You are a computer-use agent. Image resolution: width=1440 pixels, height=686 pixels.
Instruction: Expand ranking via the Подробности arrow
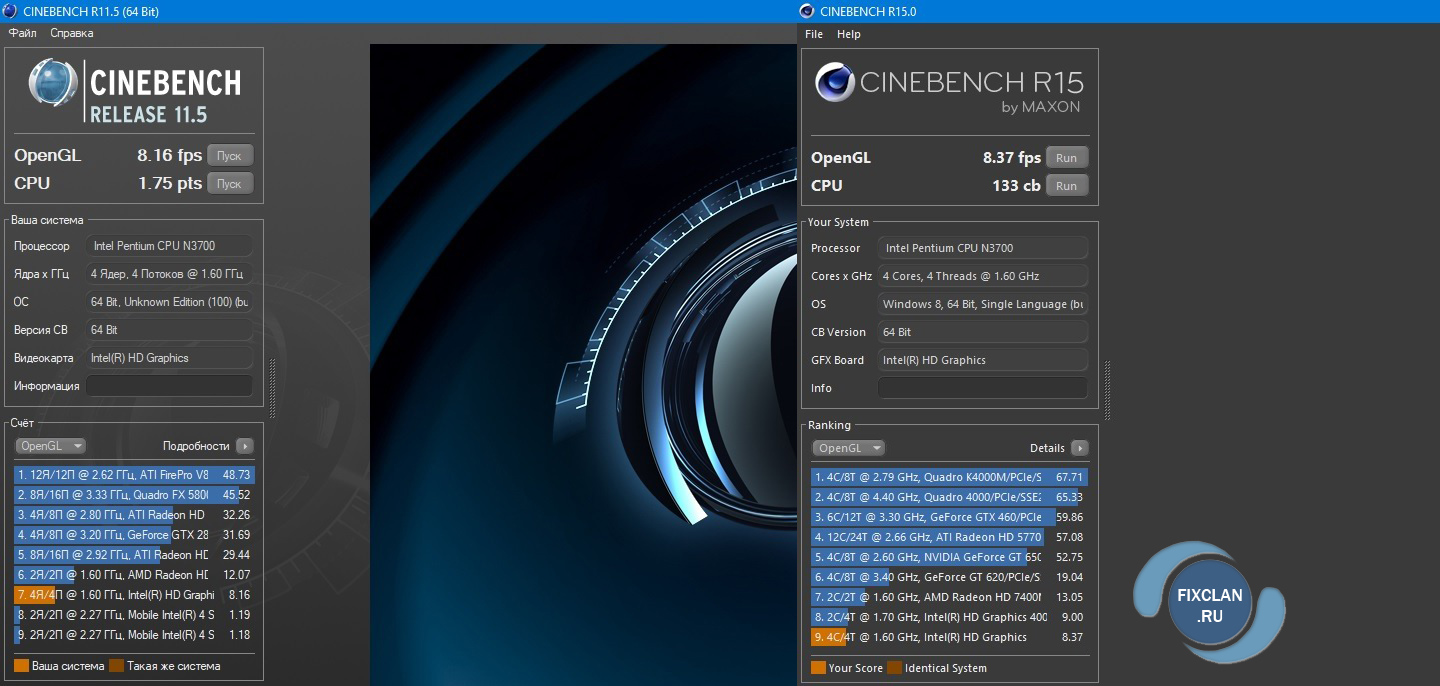tap(245, 446)
